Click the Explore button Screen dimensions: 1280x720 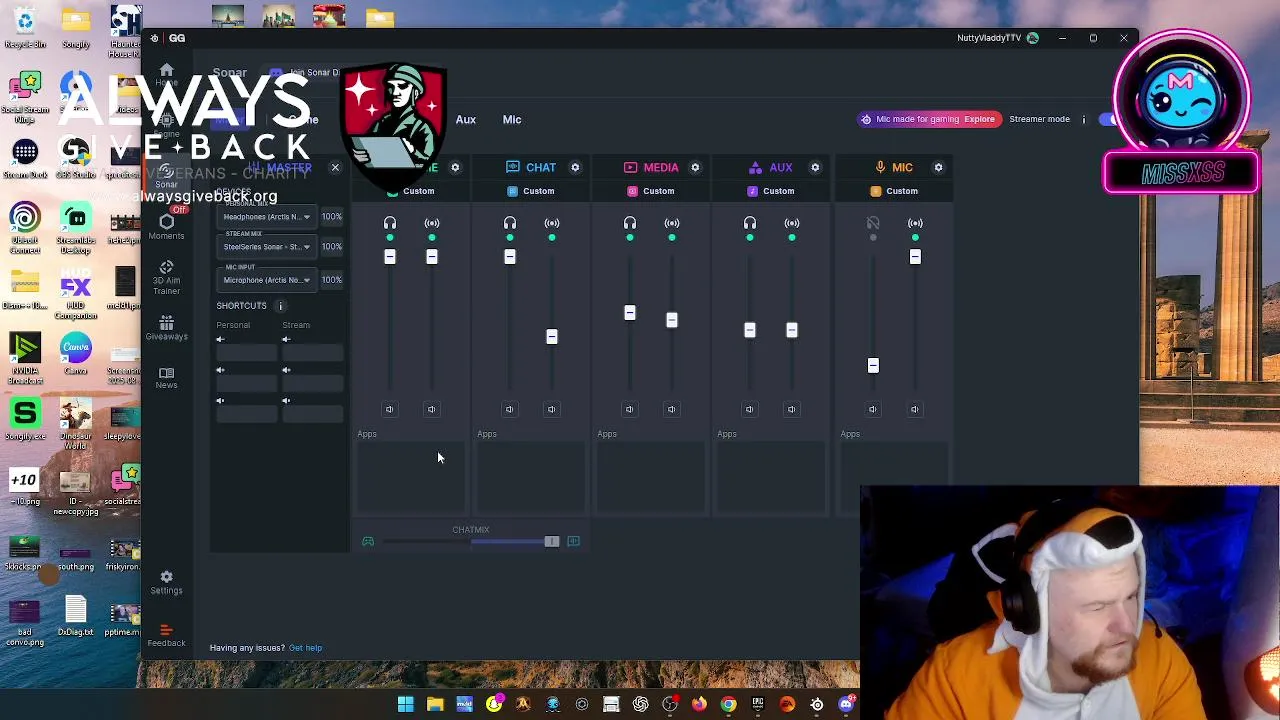[x=979, y=119]
